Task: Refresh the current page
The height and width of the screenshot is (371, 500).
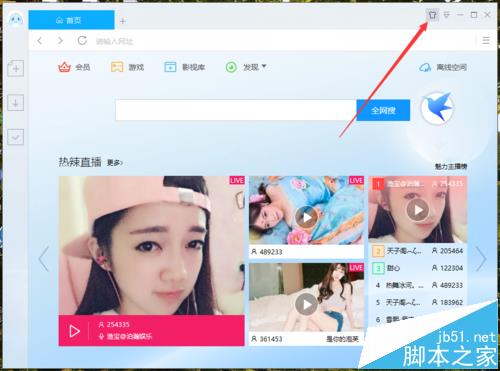Action: 82,41
